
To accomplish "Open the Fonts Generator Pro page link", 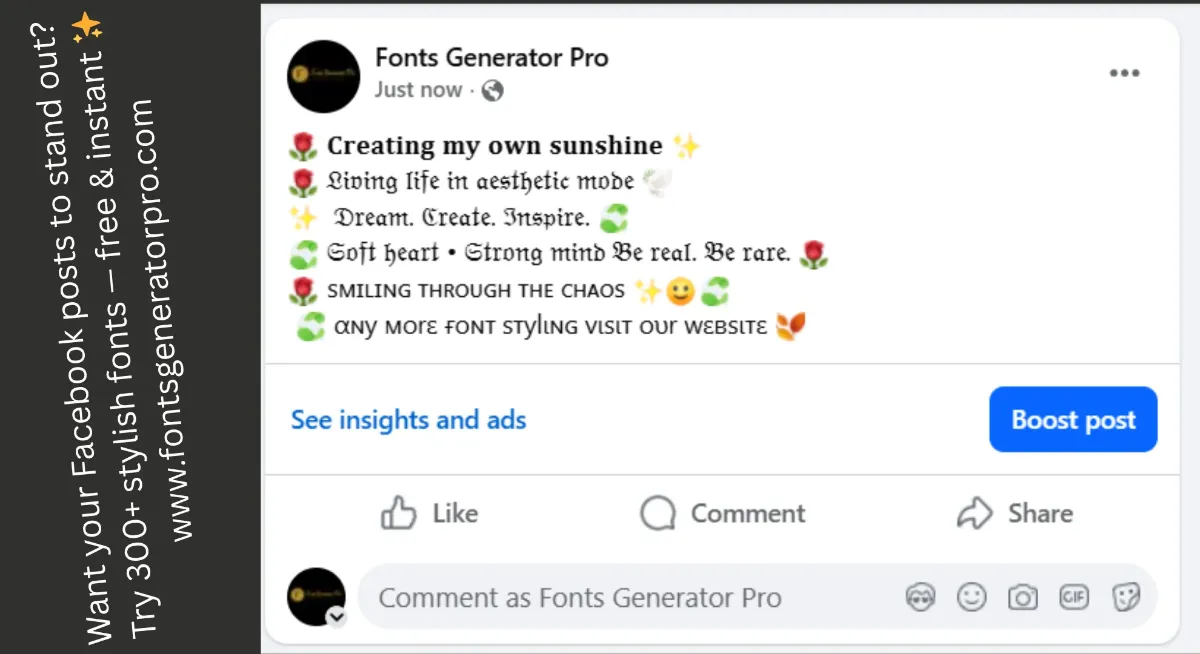I will pyautogui.click(x=493, y=57).
